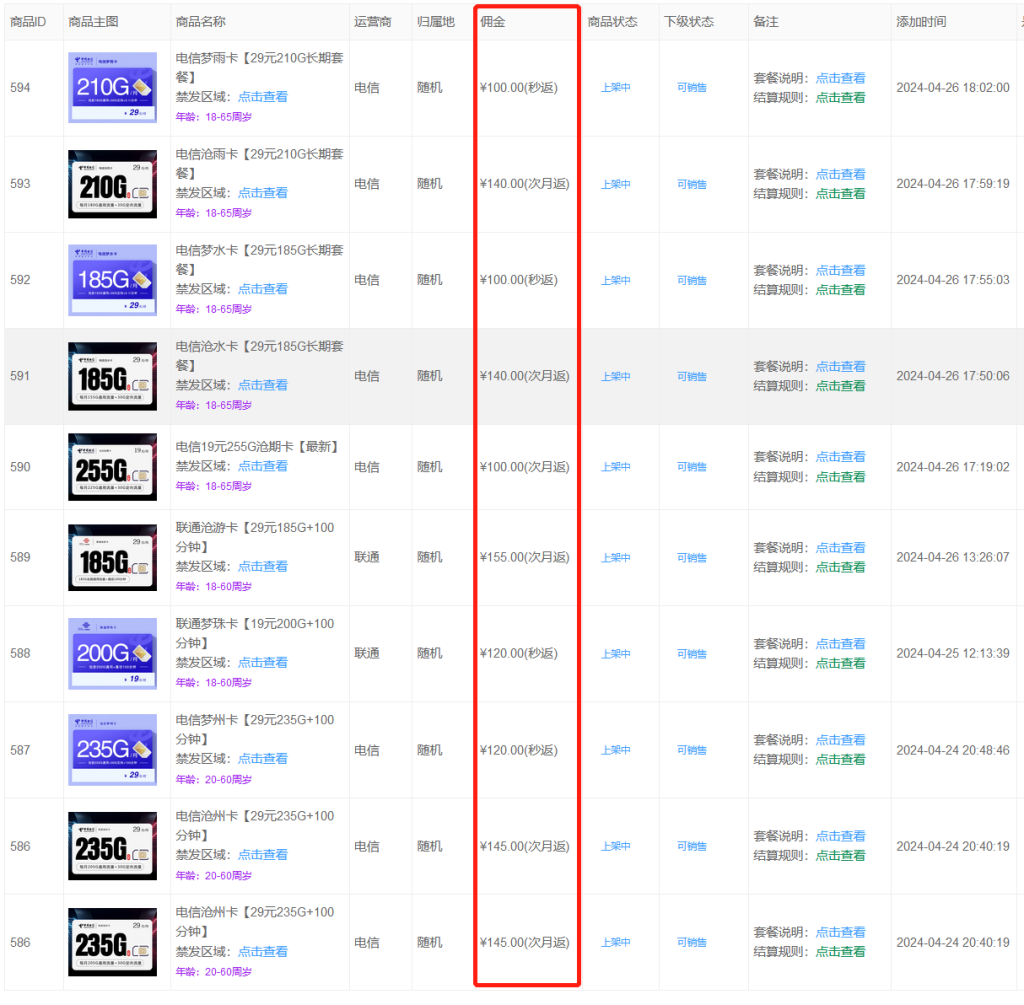Screen dimensions: 1024x1005
Task: Click 上架中 status for product 590
Action: [x=615, y=467]
